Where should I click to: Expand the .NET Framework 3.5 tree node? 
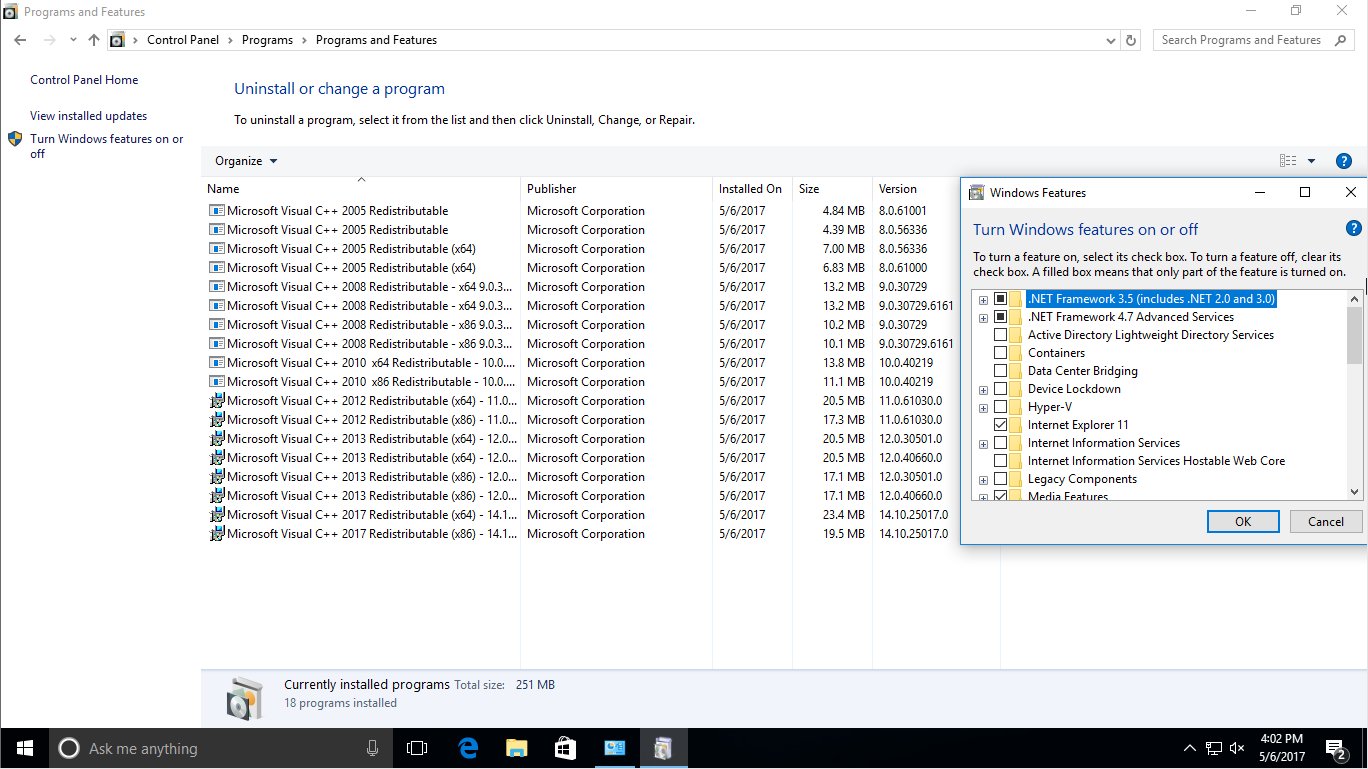click(984, 300)
